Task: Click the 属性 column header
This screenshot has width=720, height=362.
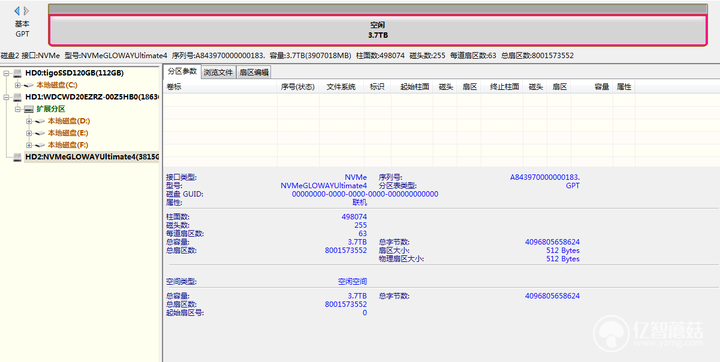Action: coord(624,87)
